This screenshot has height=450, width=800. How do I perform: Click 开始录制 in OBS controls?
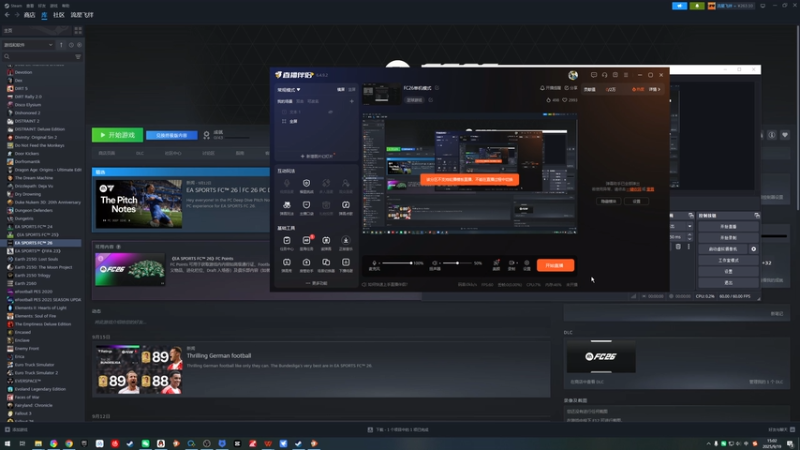(728, 238)
